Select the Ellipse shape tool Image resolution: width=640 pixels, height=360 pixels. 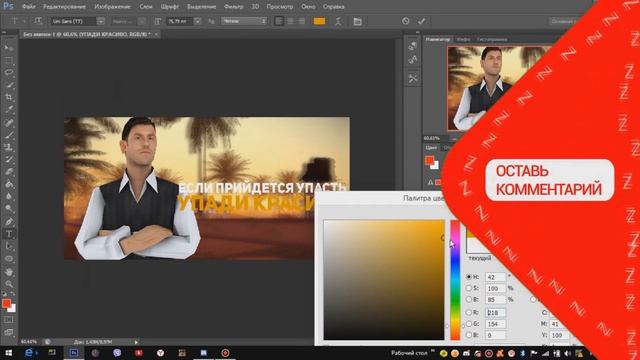point(9,259)
